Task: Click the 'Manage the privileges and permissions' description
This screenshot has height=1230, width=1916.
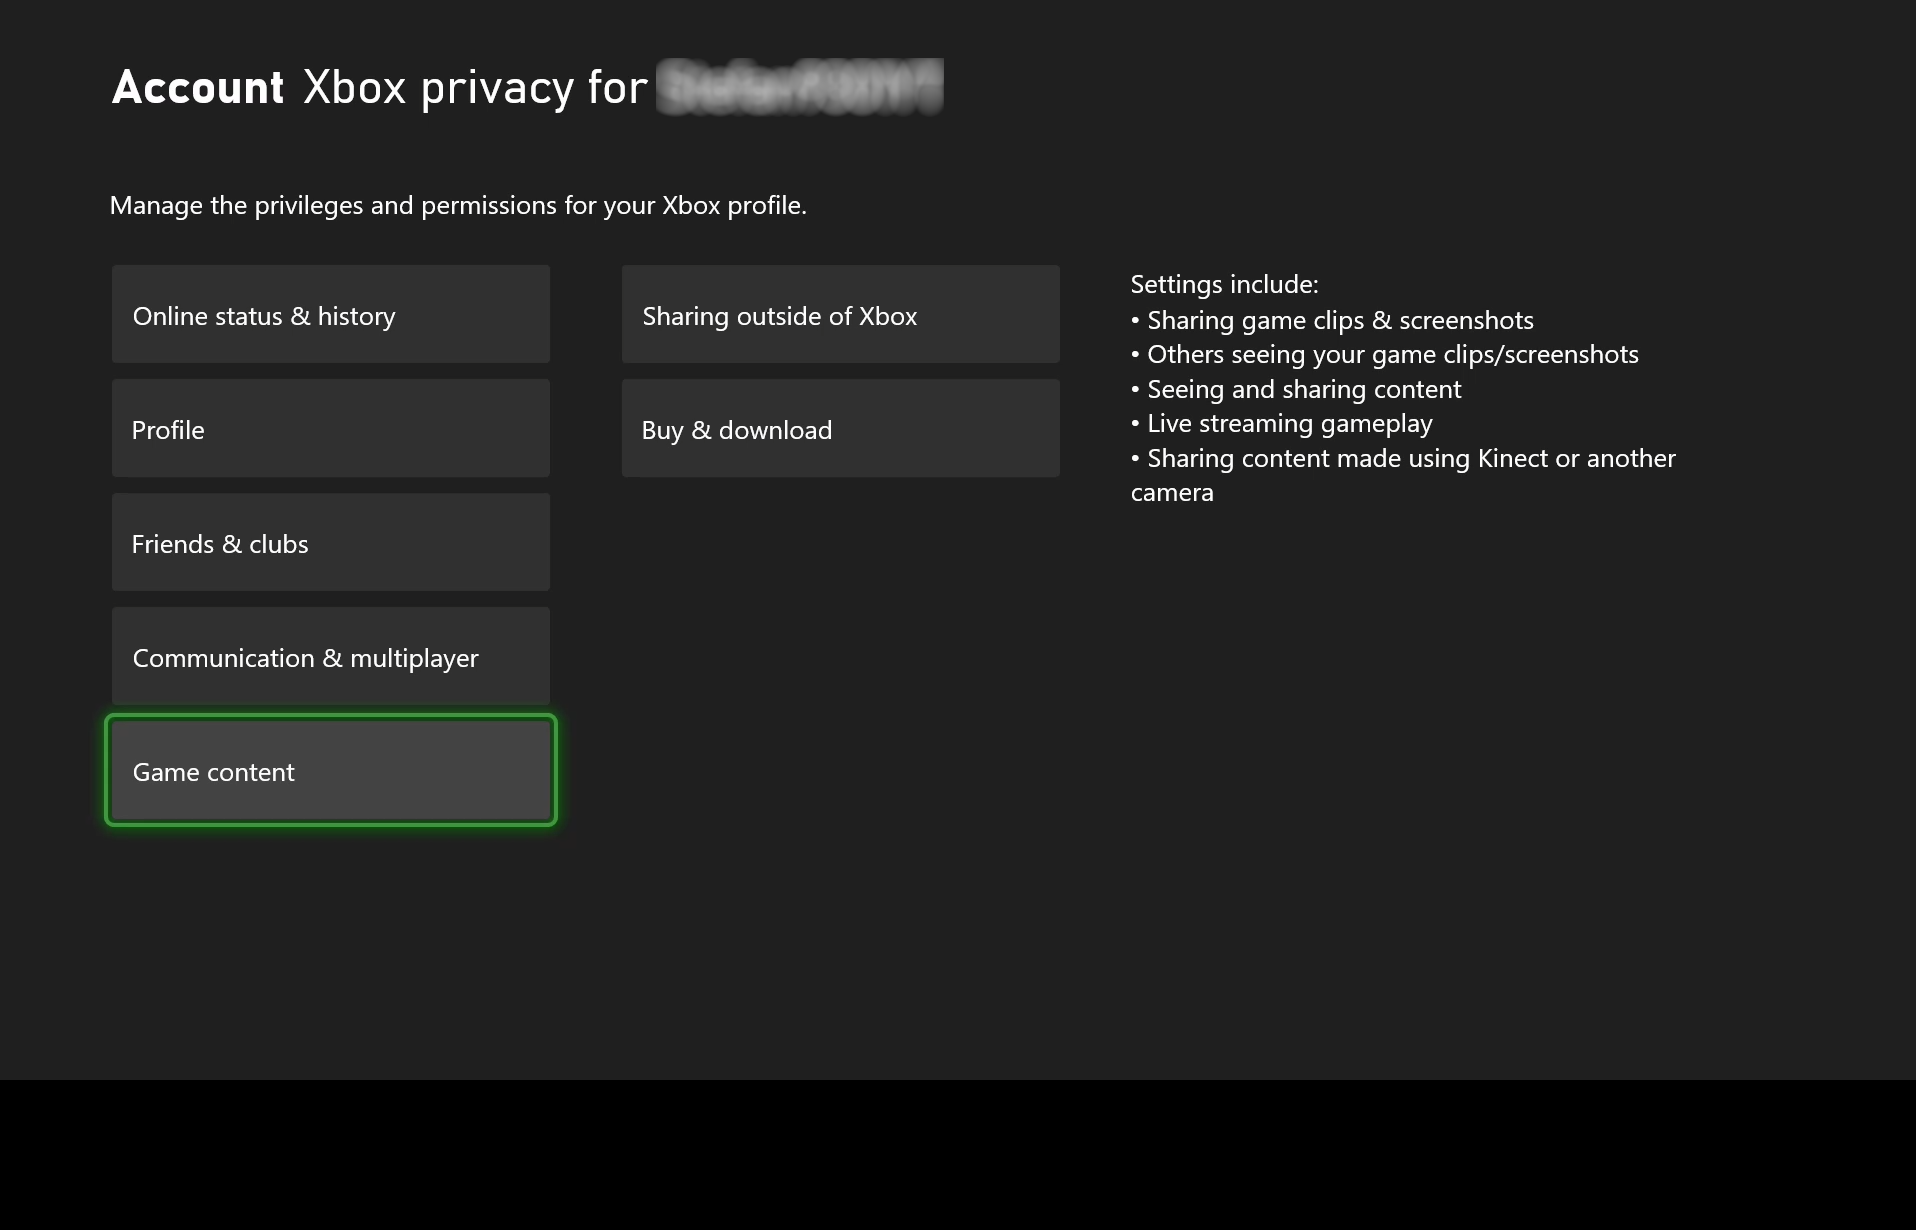Action: (458, 205)
